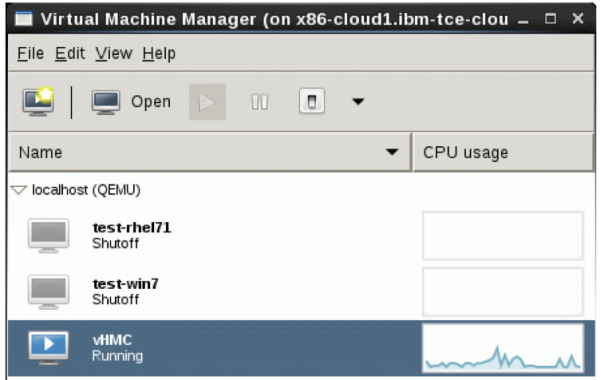Screen dimensions: 600x380
Task: Create a new virtual machine icon
Action: [38, 101]
